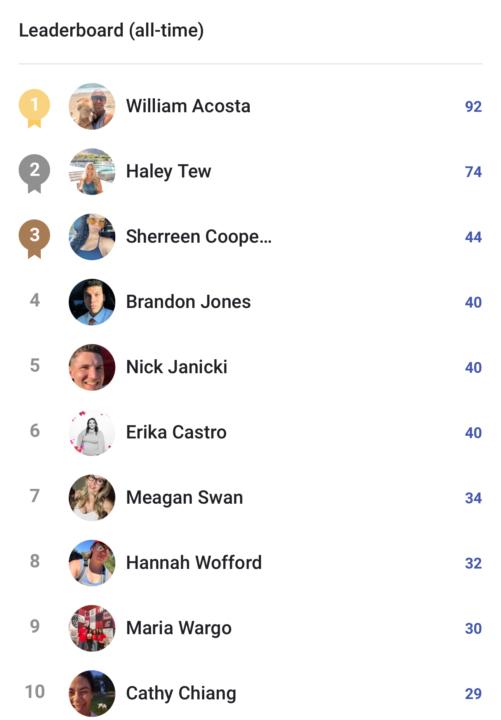This screenshot has width=501, height=720.
Task: Open Erika Castro's profile picture
Action: coord(92,433)
